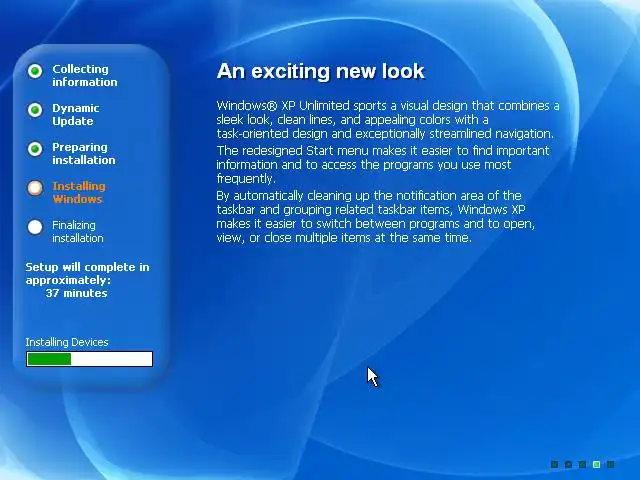Click the bright highlighted slide indicator square
This screenshot has width=640, height=480.
click(596, 464)
